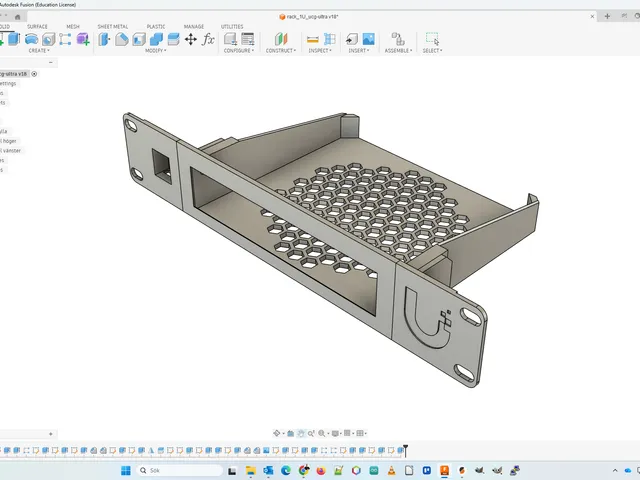This screenshot has width=640, height=480.
Task: Switch to the SHEET METAL tab
Action: [x=113, y=27]
